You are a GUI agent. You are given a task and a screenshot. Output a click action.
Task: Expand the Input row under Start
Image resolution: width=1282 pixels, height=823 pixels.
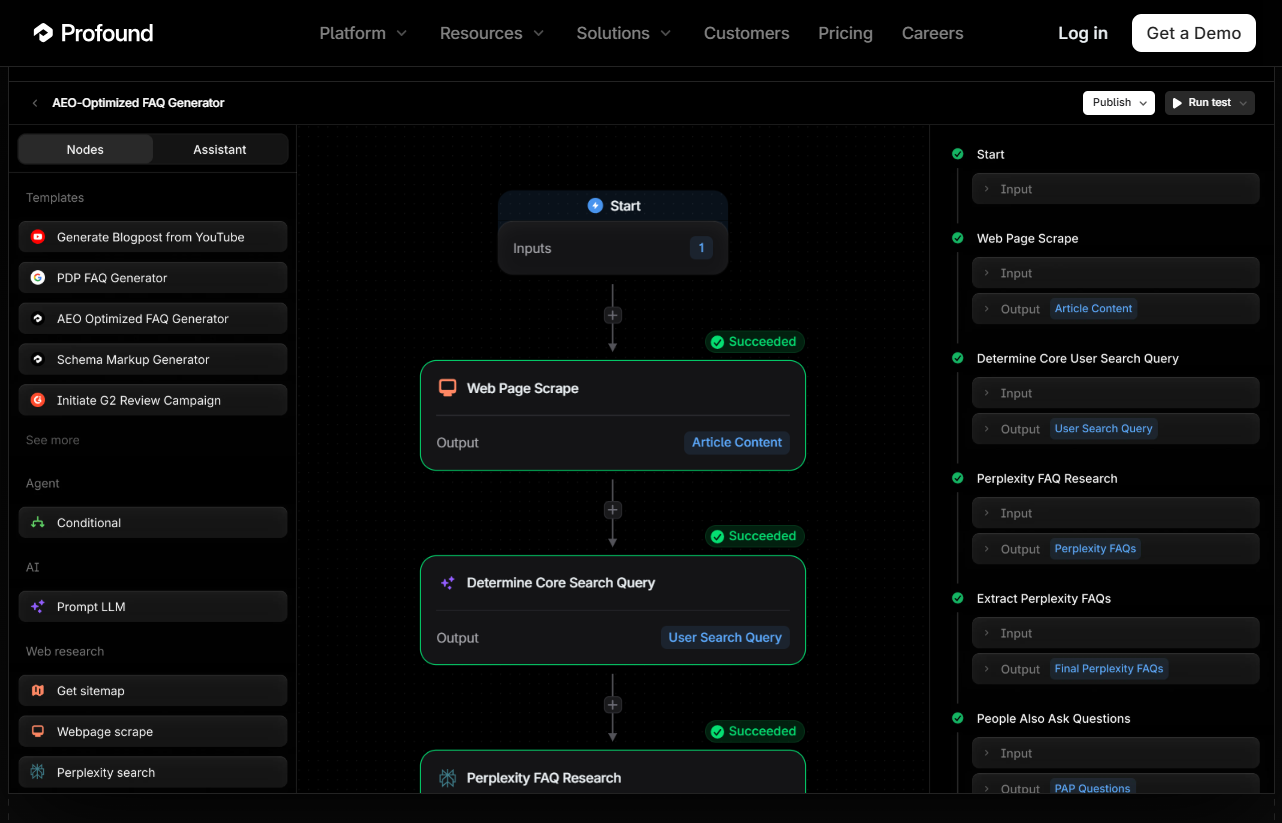1116,189
